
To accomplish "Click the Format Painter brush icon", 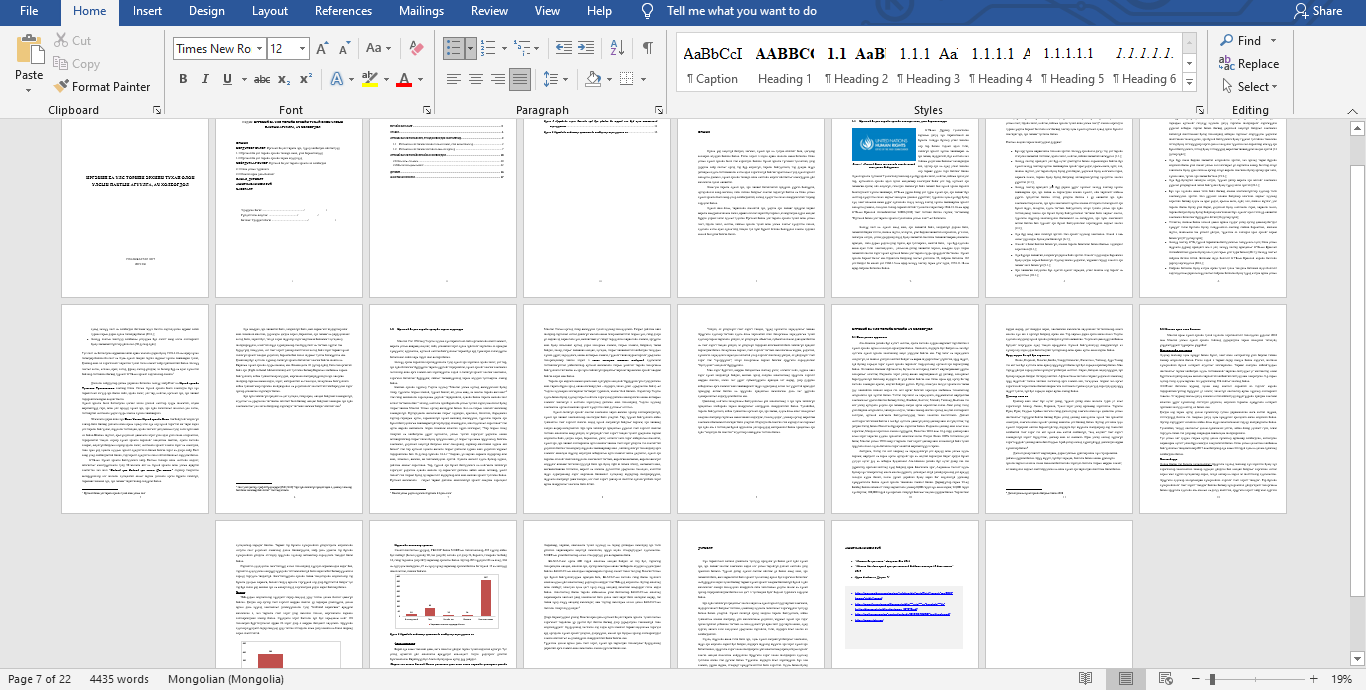I will (x=62, y=87).
